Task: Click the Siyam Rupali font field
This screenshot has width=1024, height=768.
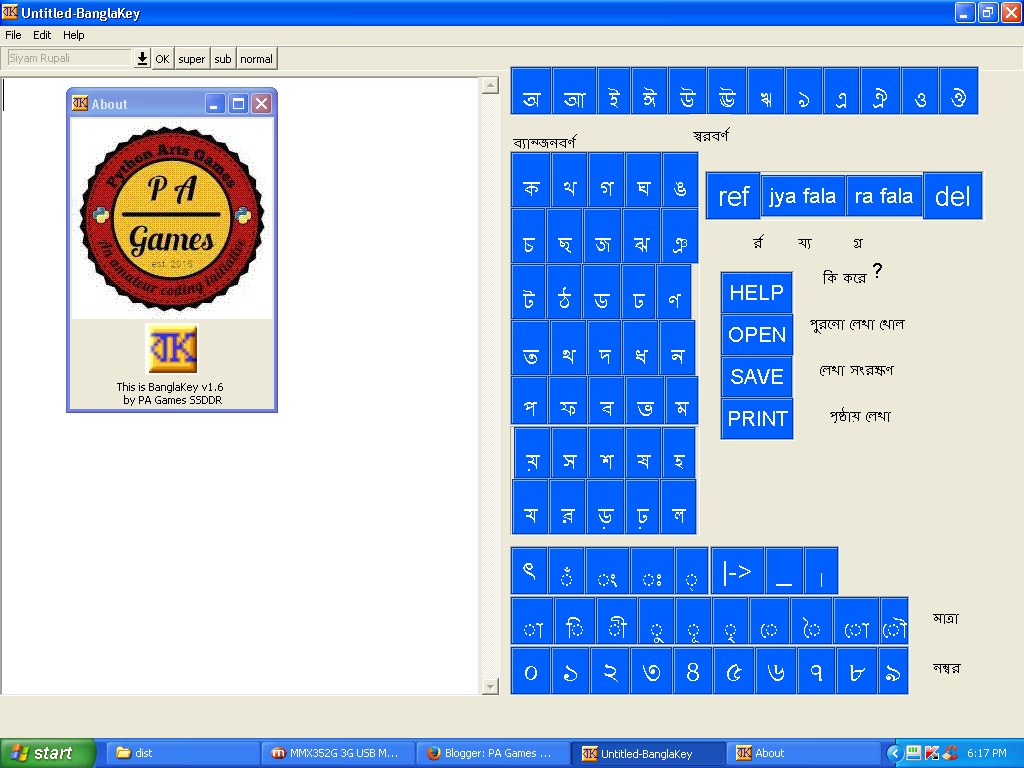Action: [68, 58]
